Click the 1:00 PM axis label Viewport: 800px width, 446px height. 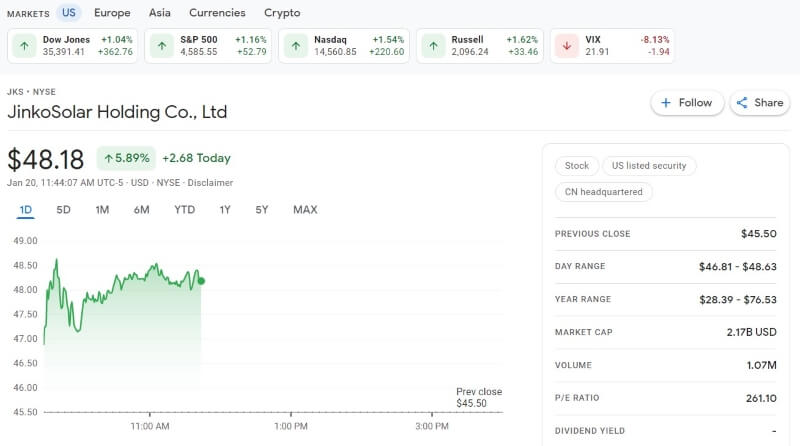pyautogui.click(x=291, y=426)
